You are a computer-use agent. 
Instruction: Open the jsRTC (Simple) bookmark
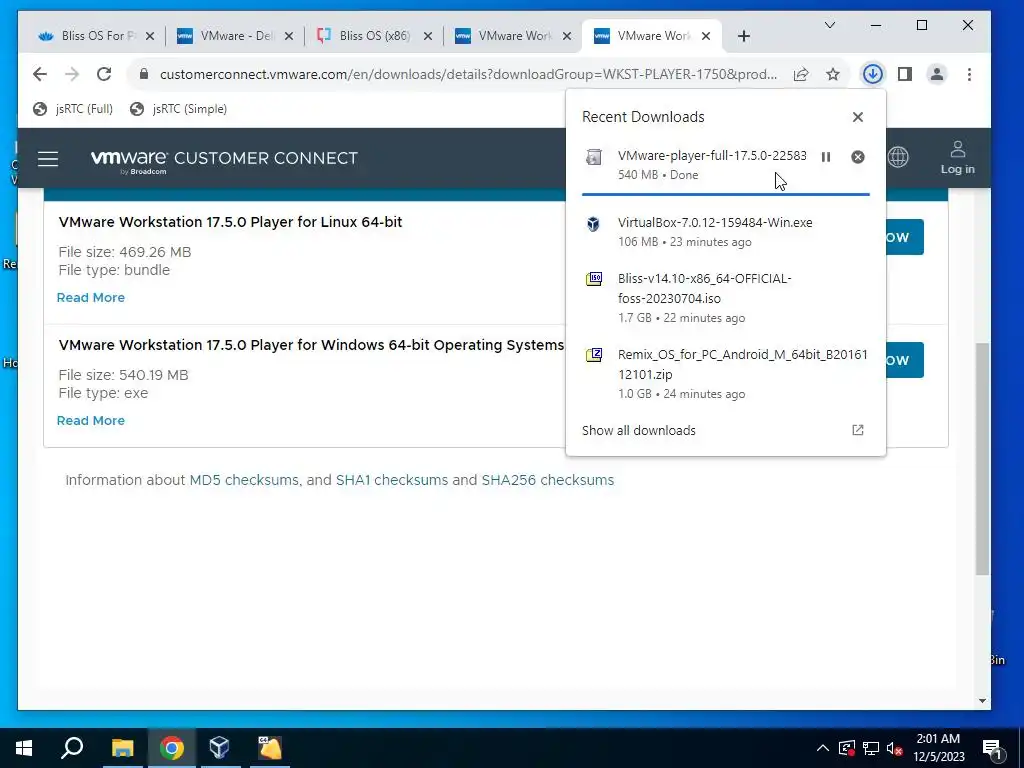pyautogui.click(x=178, y=109)
